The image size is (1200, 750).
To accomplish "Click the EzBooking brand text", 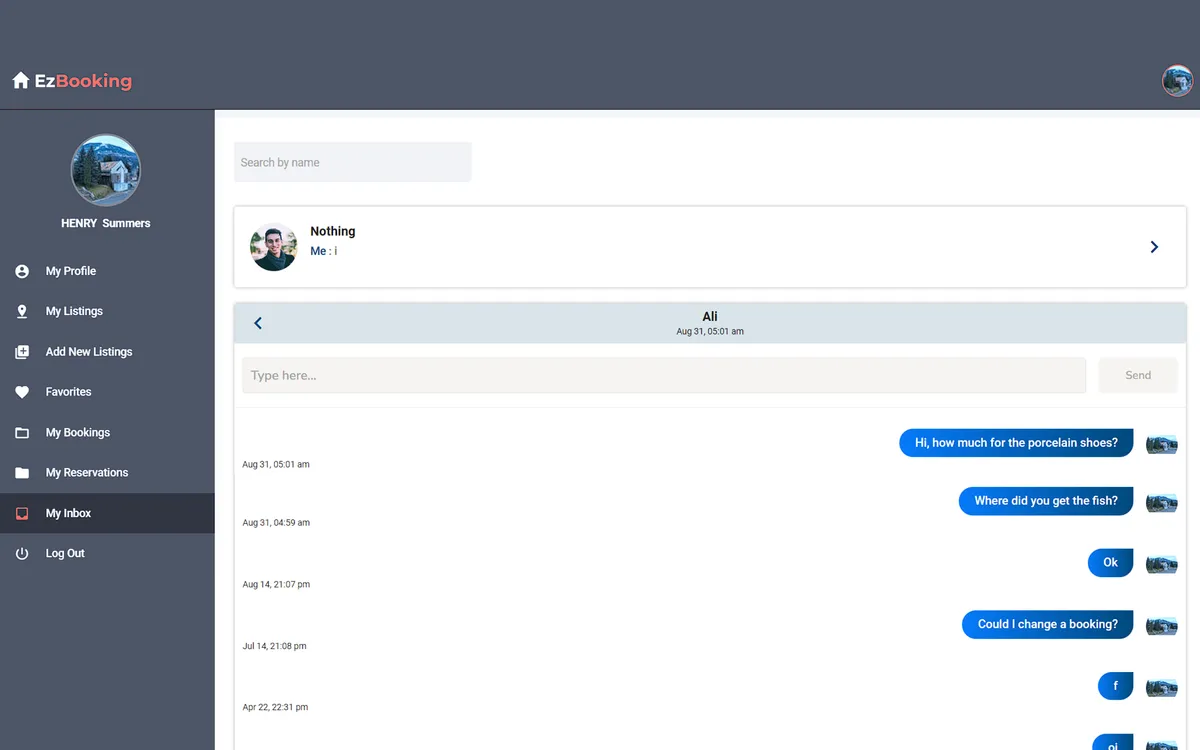I will pos(83,81).
